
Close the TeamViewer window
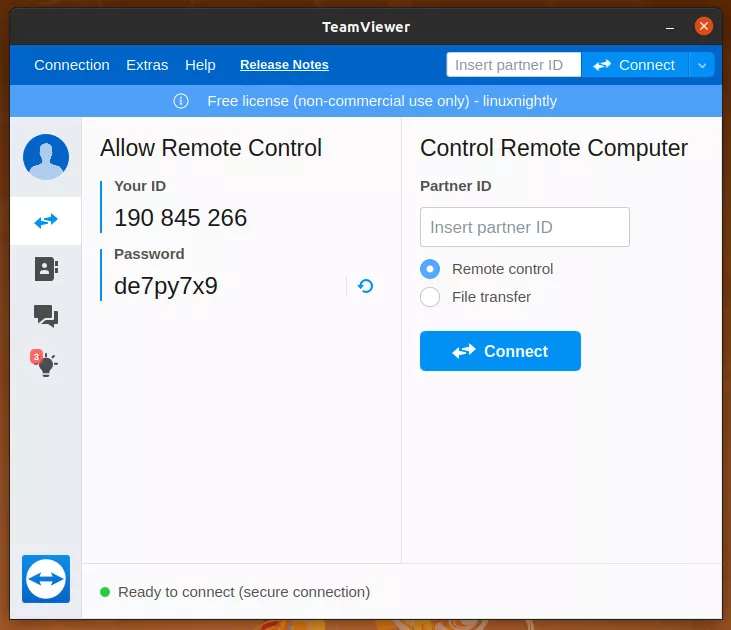703,26
